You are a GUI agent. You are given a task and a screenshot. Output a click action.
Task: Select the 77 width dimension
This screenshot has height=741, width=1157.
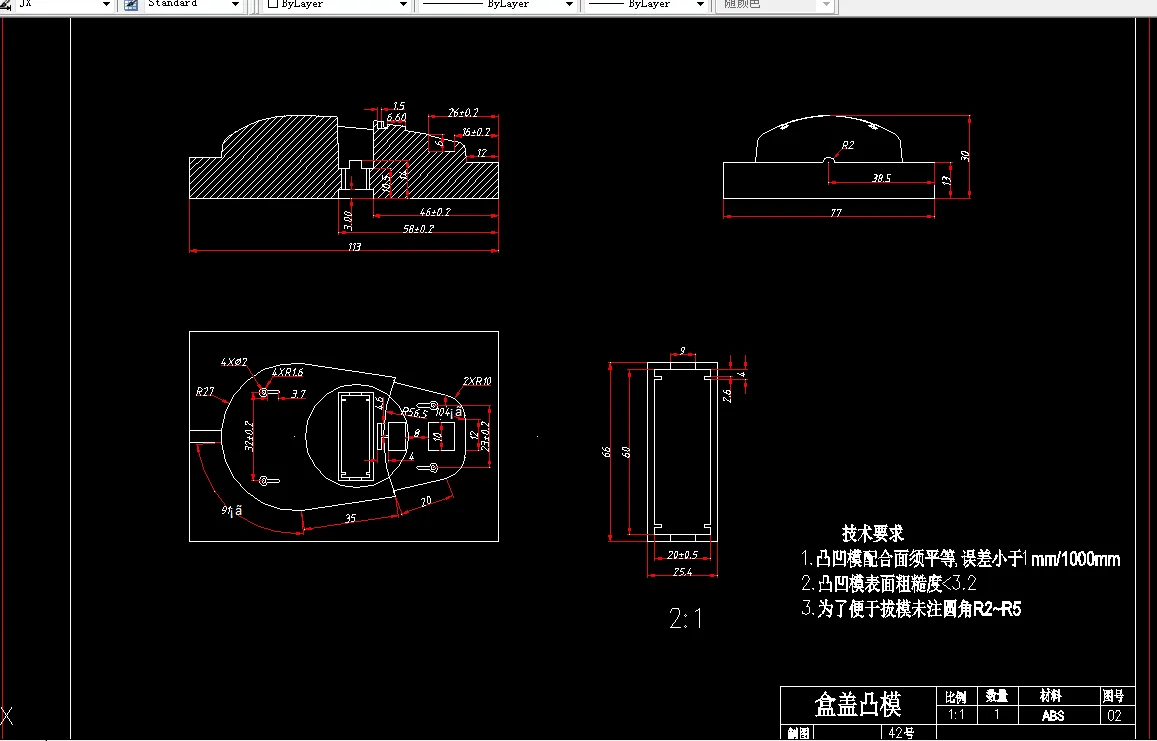(x=835, y=213)
